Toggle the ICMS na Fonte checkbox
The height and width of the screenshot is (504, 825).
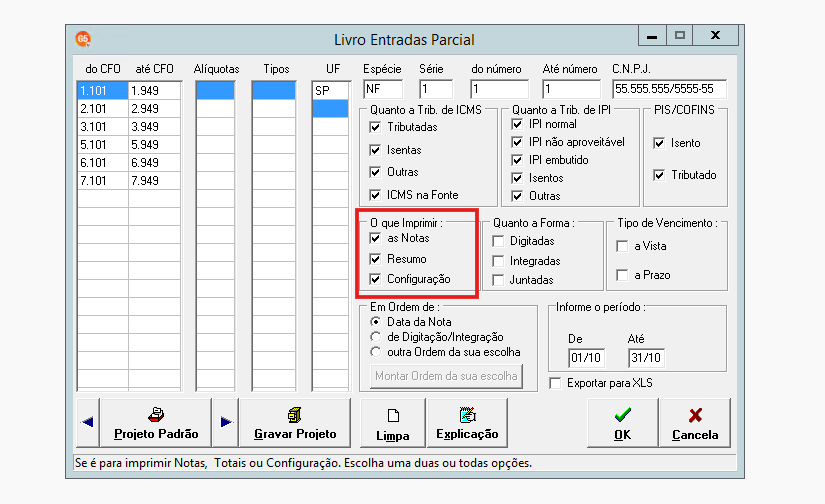375,195
